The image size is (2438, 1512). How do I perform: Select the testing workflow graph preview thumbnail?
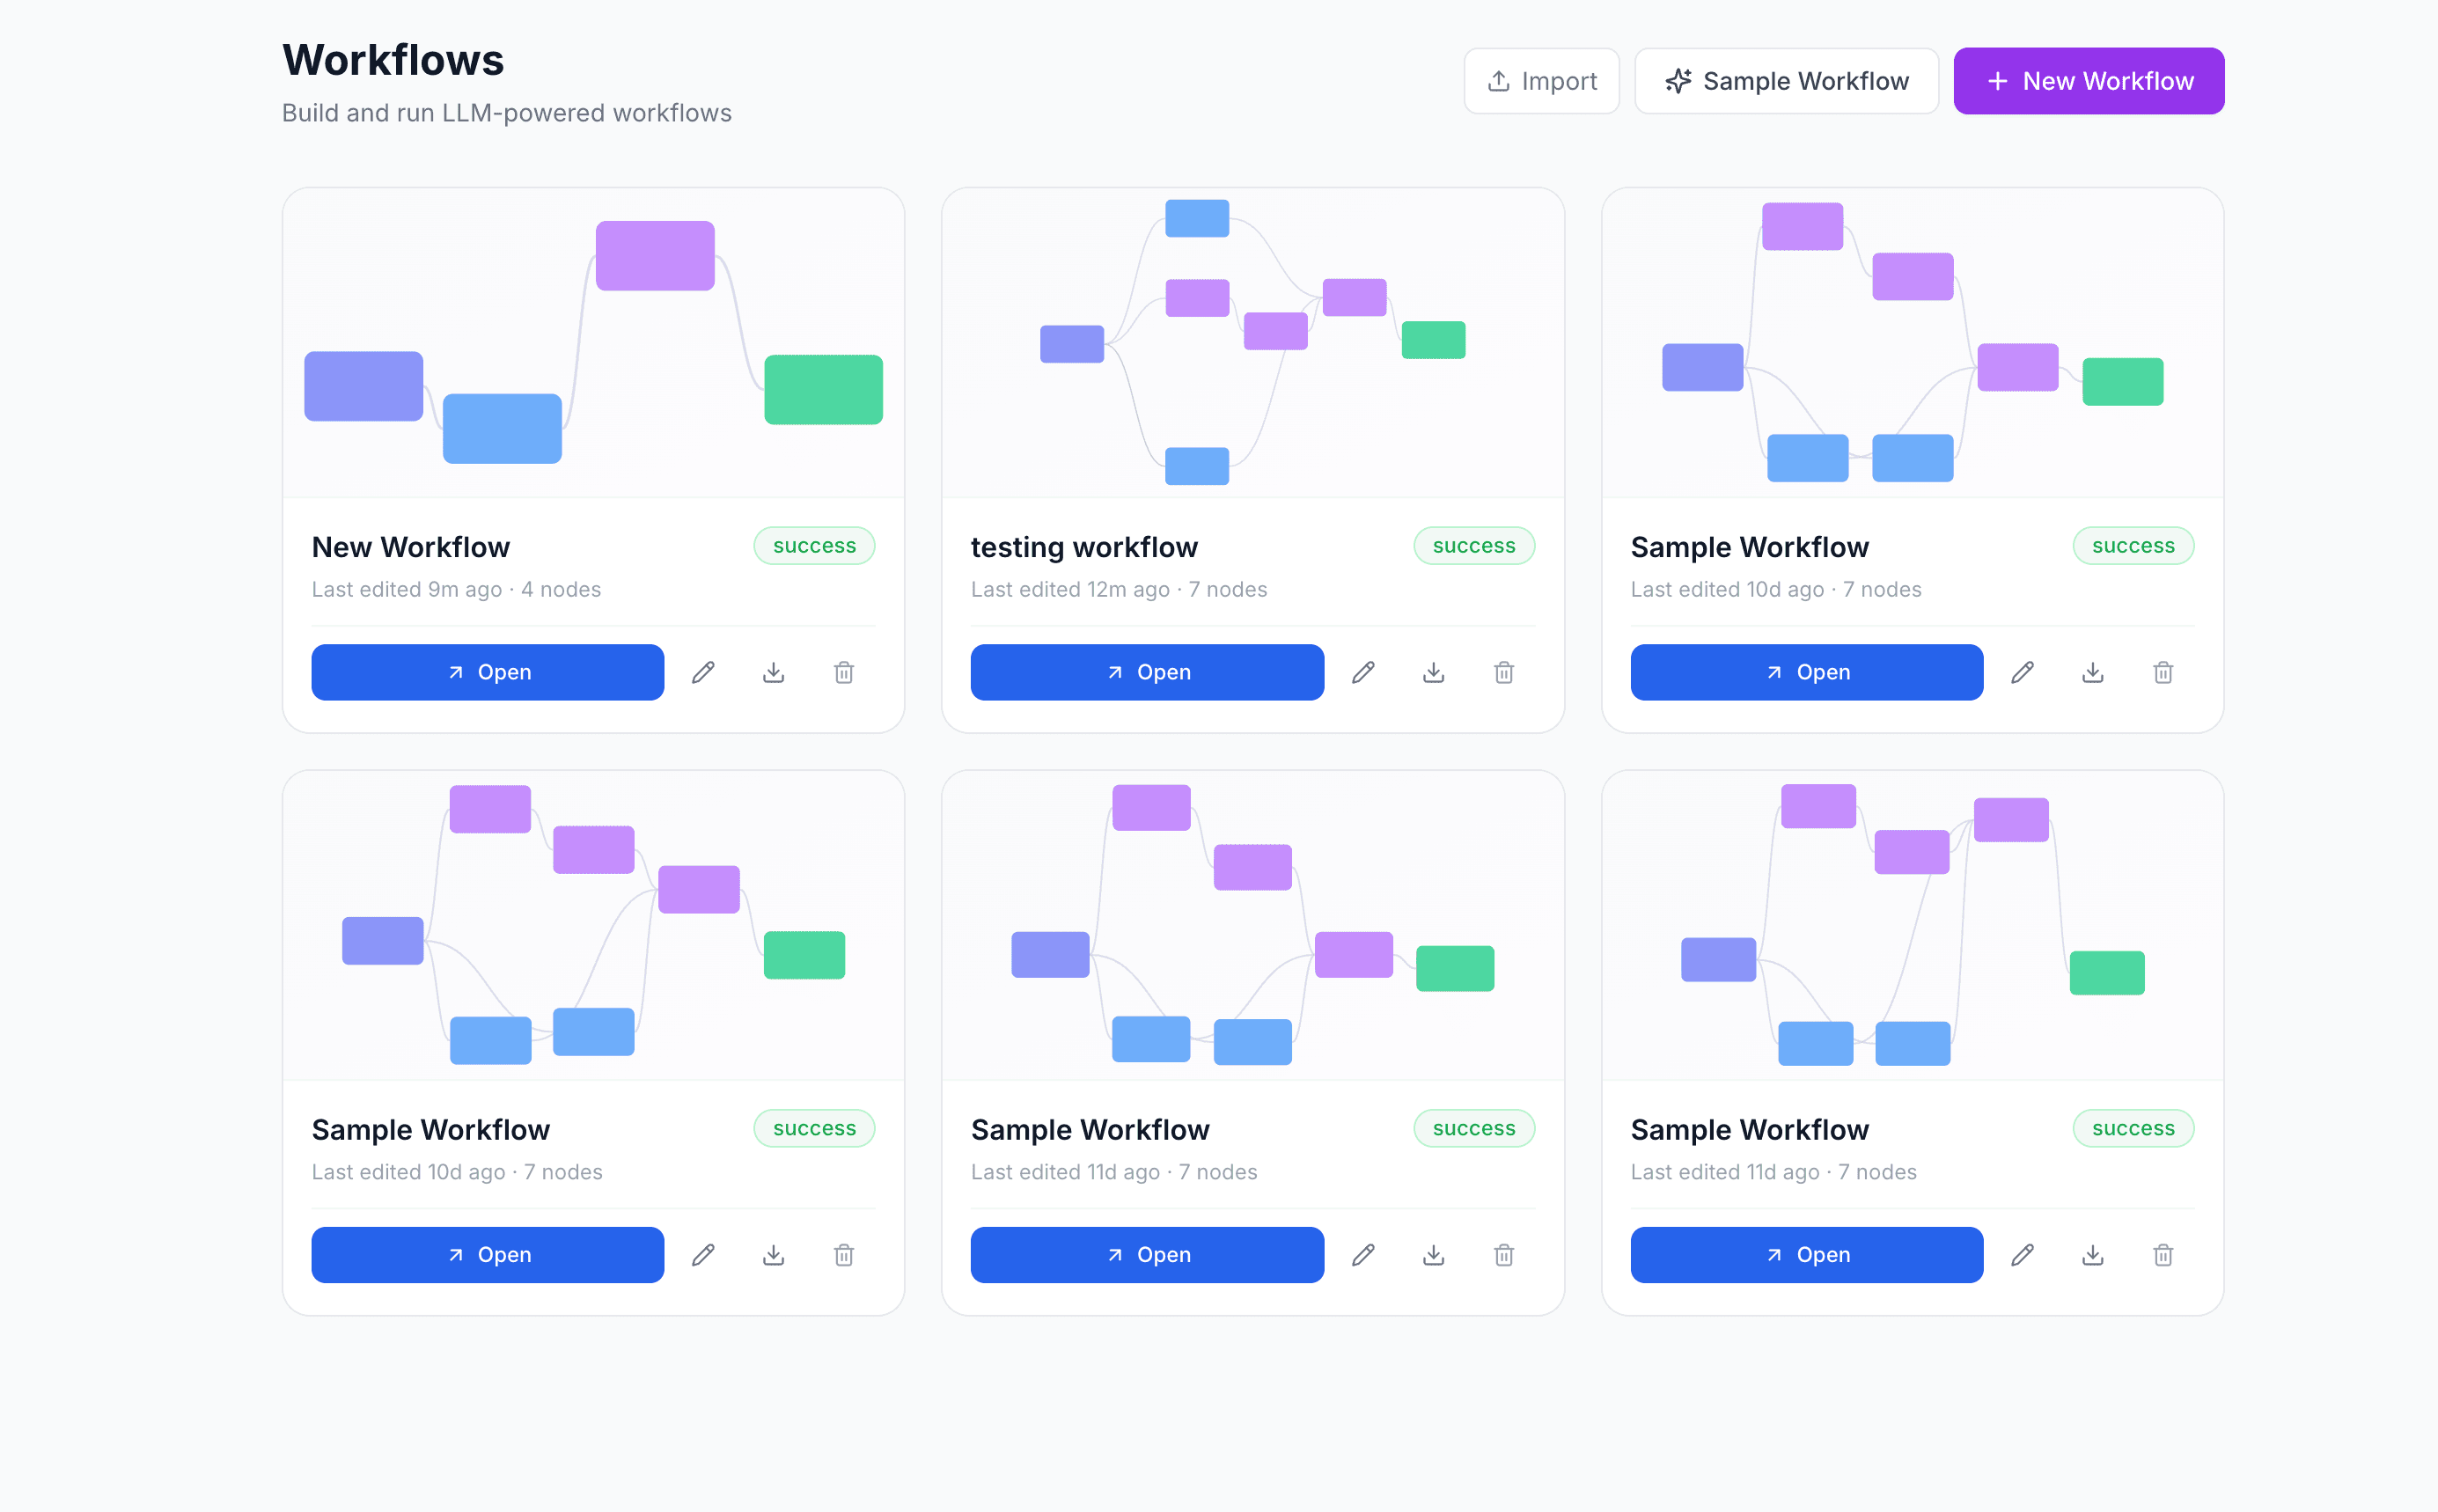coord(1253,343)
